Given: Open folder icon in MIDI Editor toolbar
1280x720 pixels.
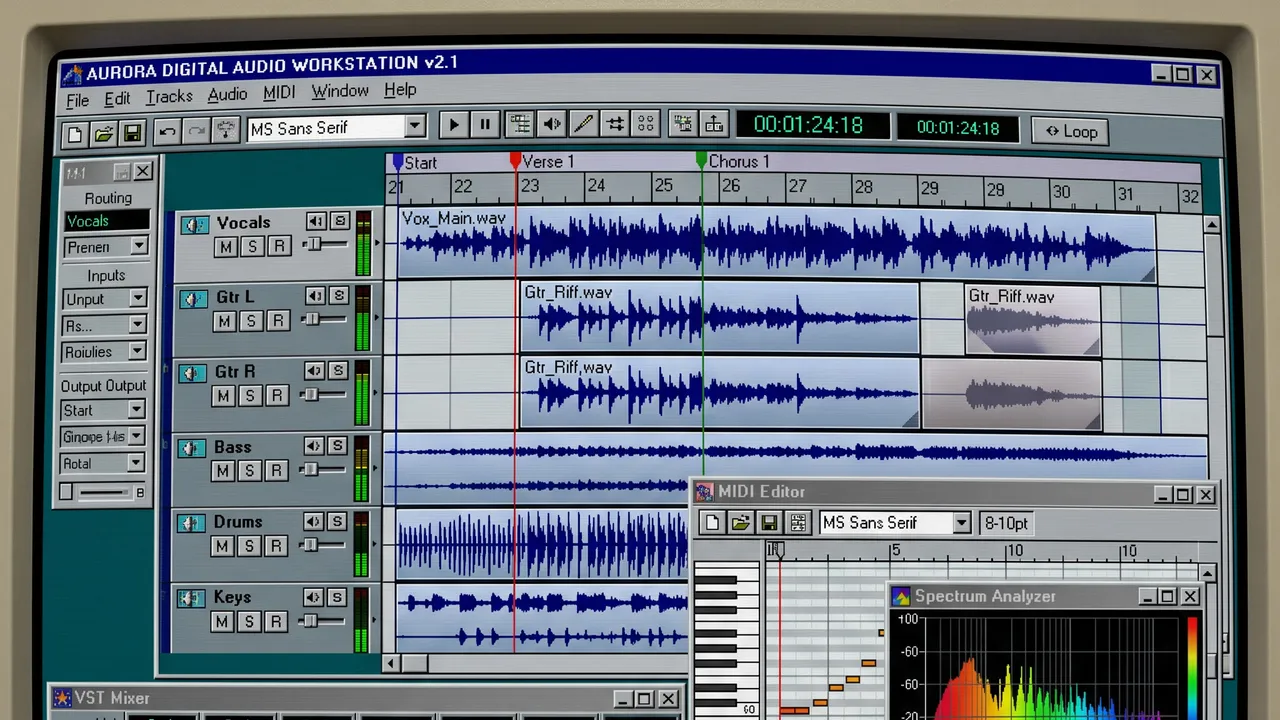Looking at the screenshot, I should point(740,523).
